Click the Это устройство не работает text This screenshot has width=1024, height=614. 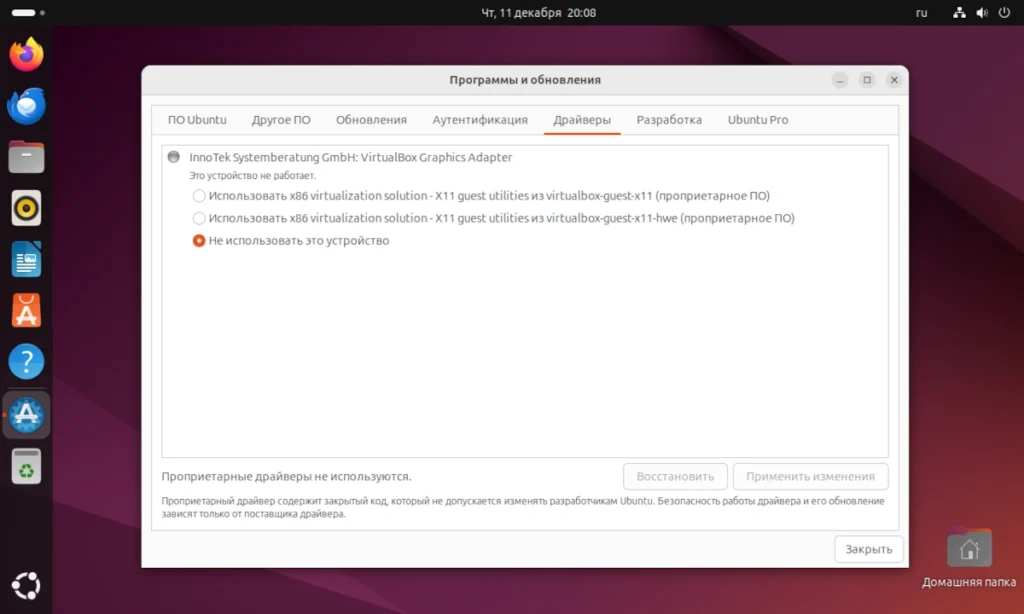point(252,176)
